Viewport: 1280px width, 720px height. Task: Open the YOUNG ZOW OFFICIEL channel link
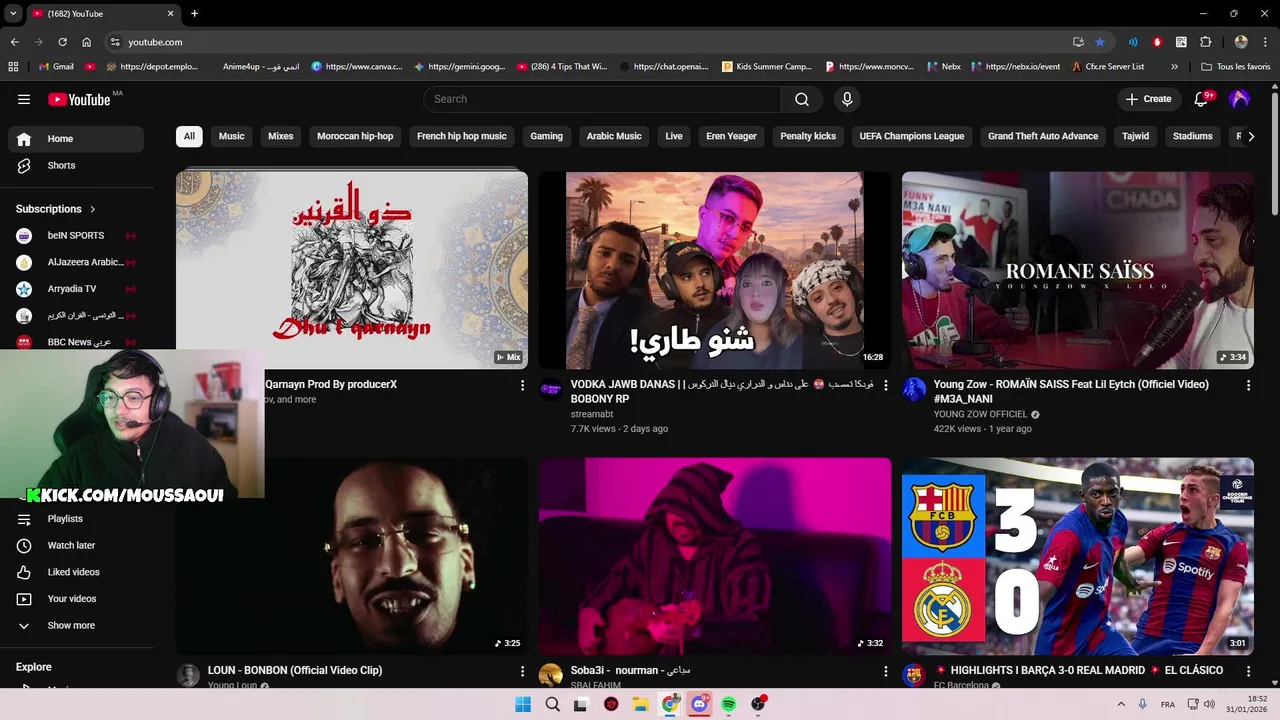[980, 414]
